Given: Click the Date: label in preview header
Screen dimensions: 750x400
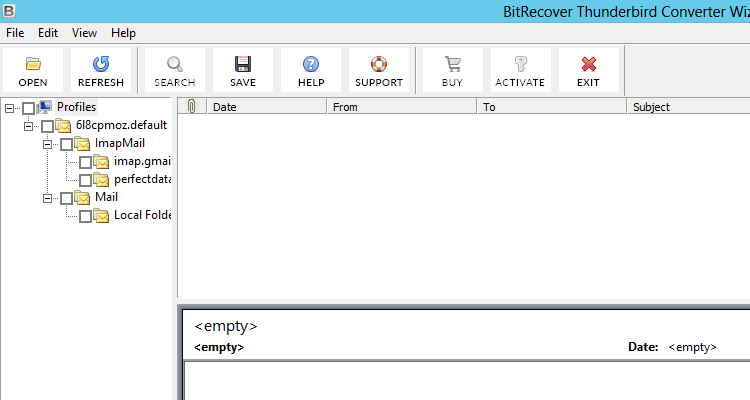Looking at the screenshot, I should [x=643, y=347].
